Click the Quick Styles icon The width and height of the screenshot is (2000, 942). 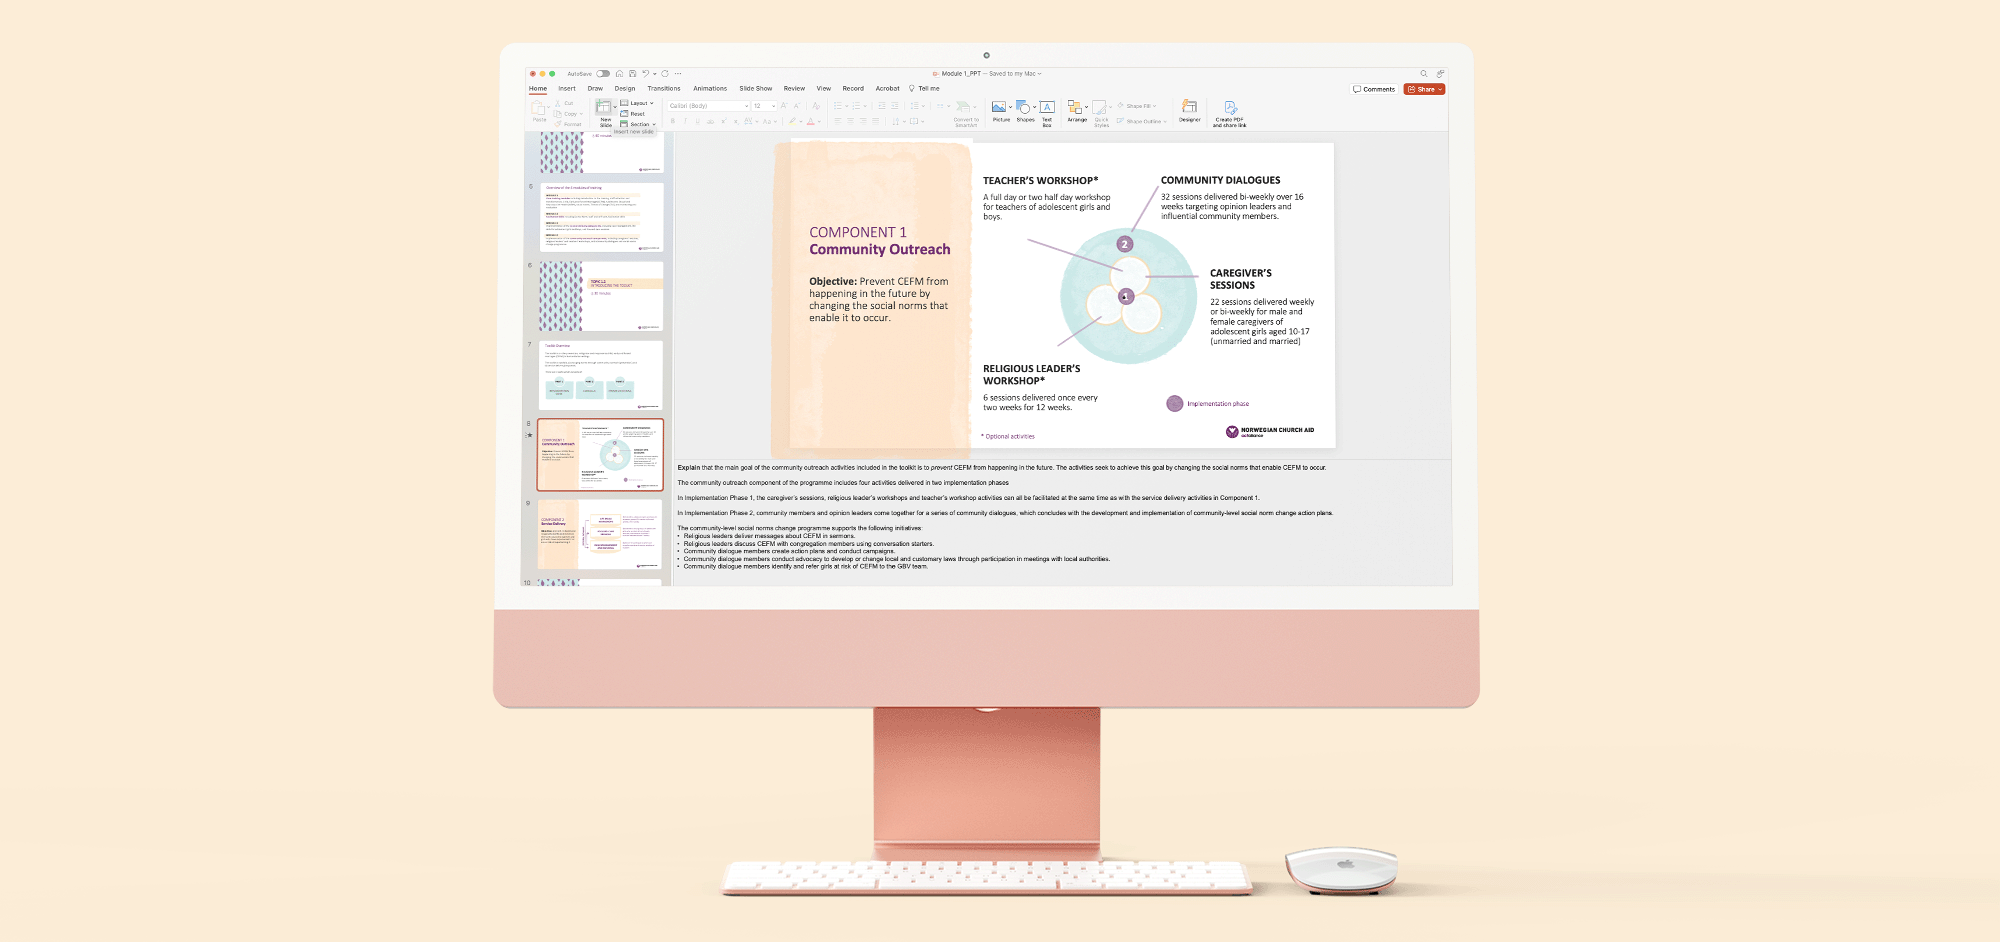coord(1099,107)
